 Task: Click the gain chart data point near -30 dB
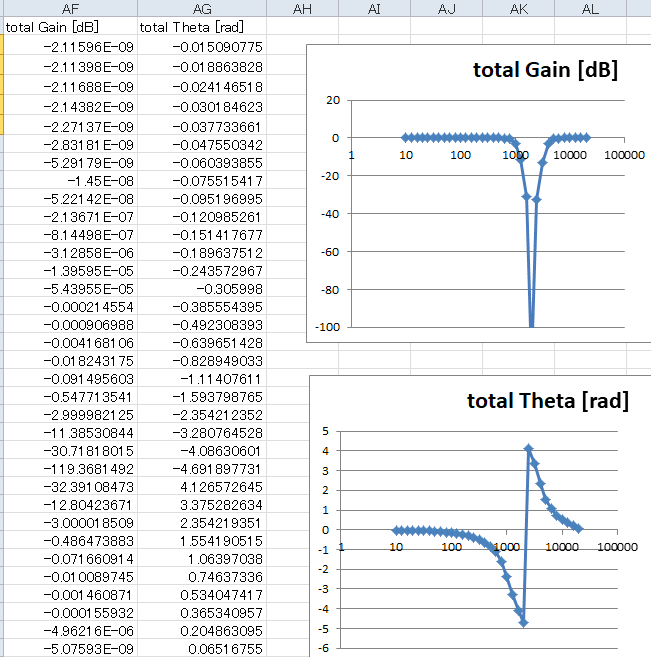pyautogui.click(x=527, y=197)
